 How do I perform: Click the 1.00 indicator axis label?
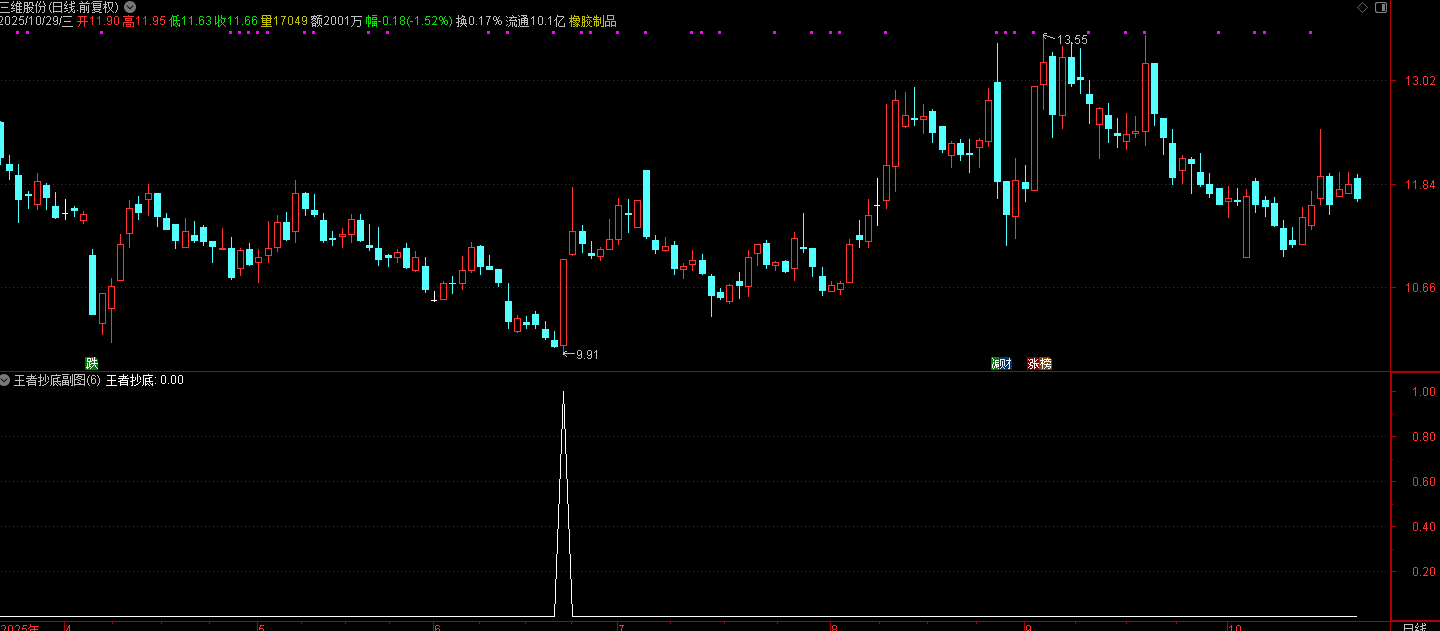tap(1424, 392)
